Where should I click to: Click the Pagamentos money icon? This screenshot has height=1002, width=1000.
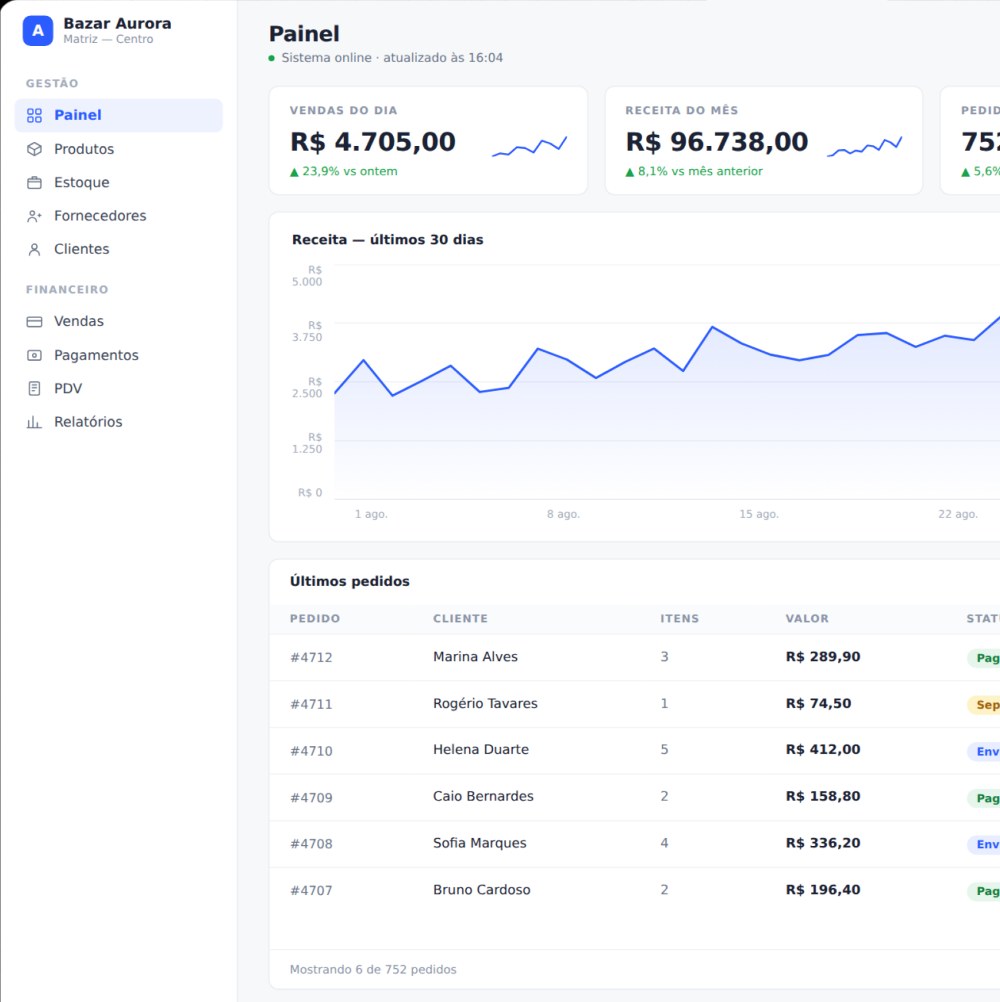pyautogui.click(x=35, y=355)
